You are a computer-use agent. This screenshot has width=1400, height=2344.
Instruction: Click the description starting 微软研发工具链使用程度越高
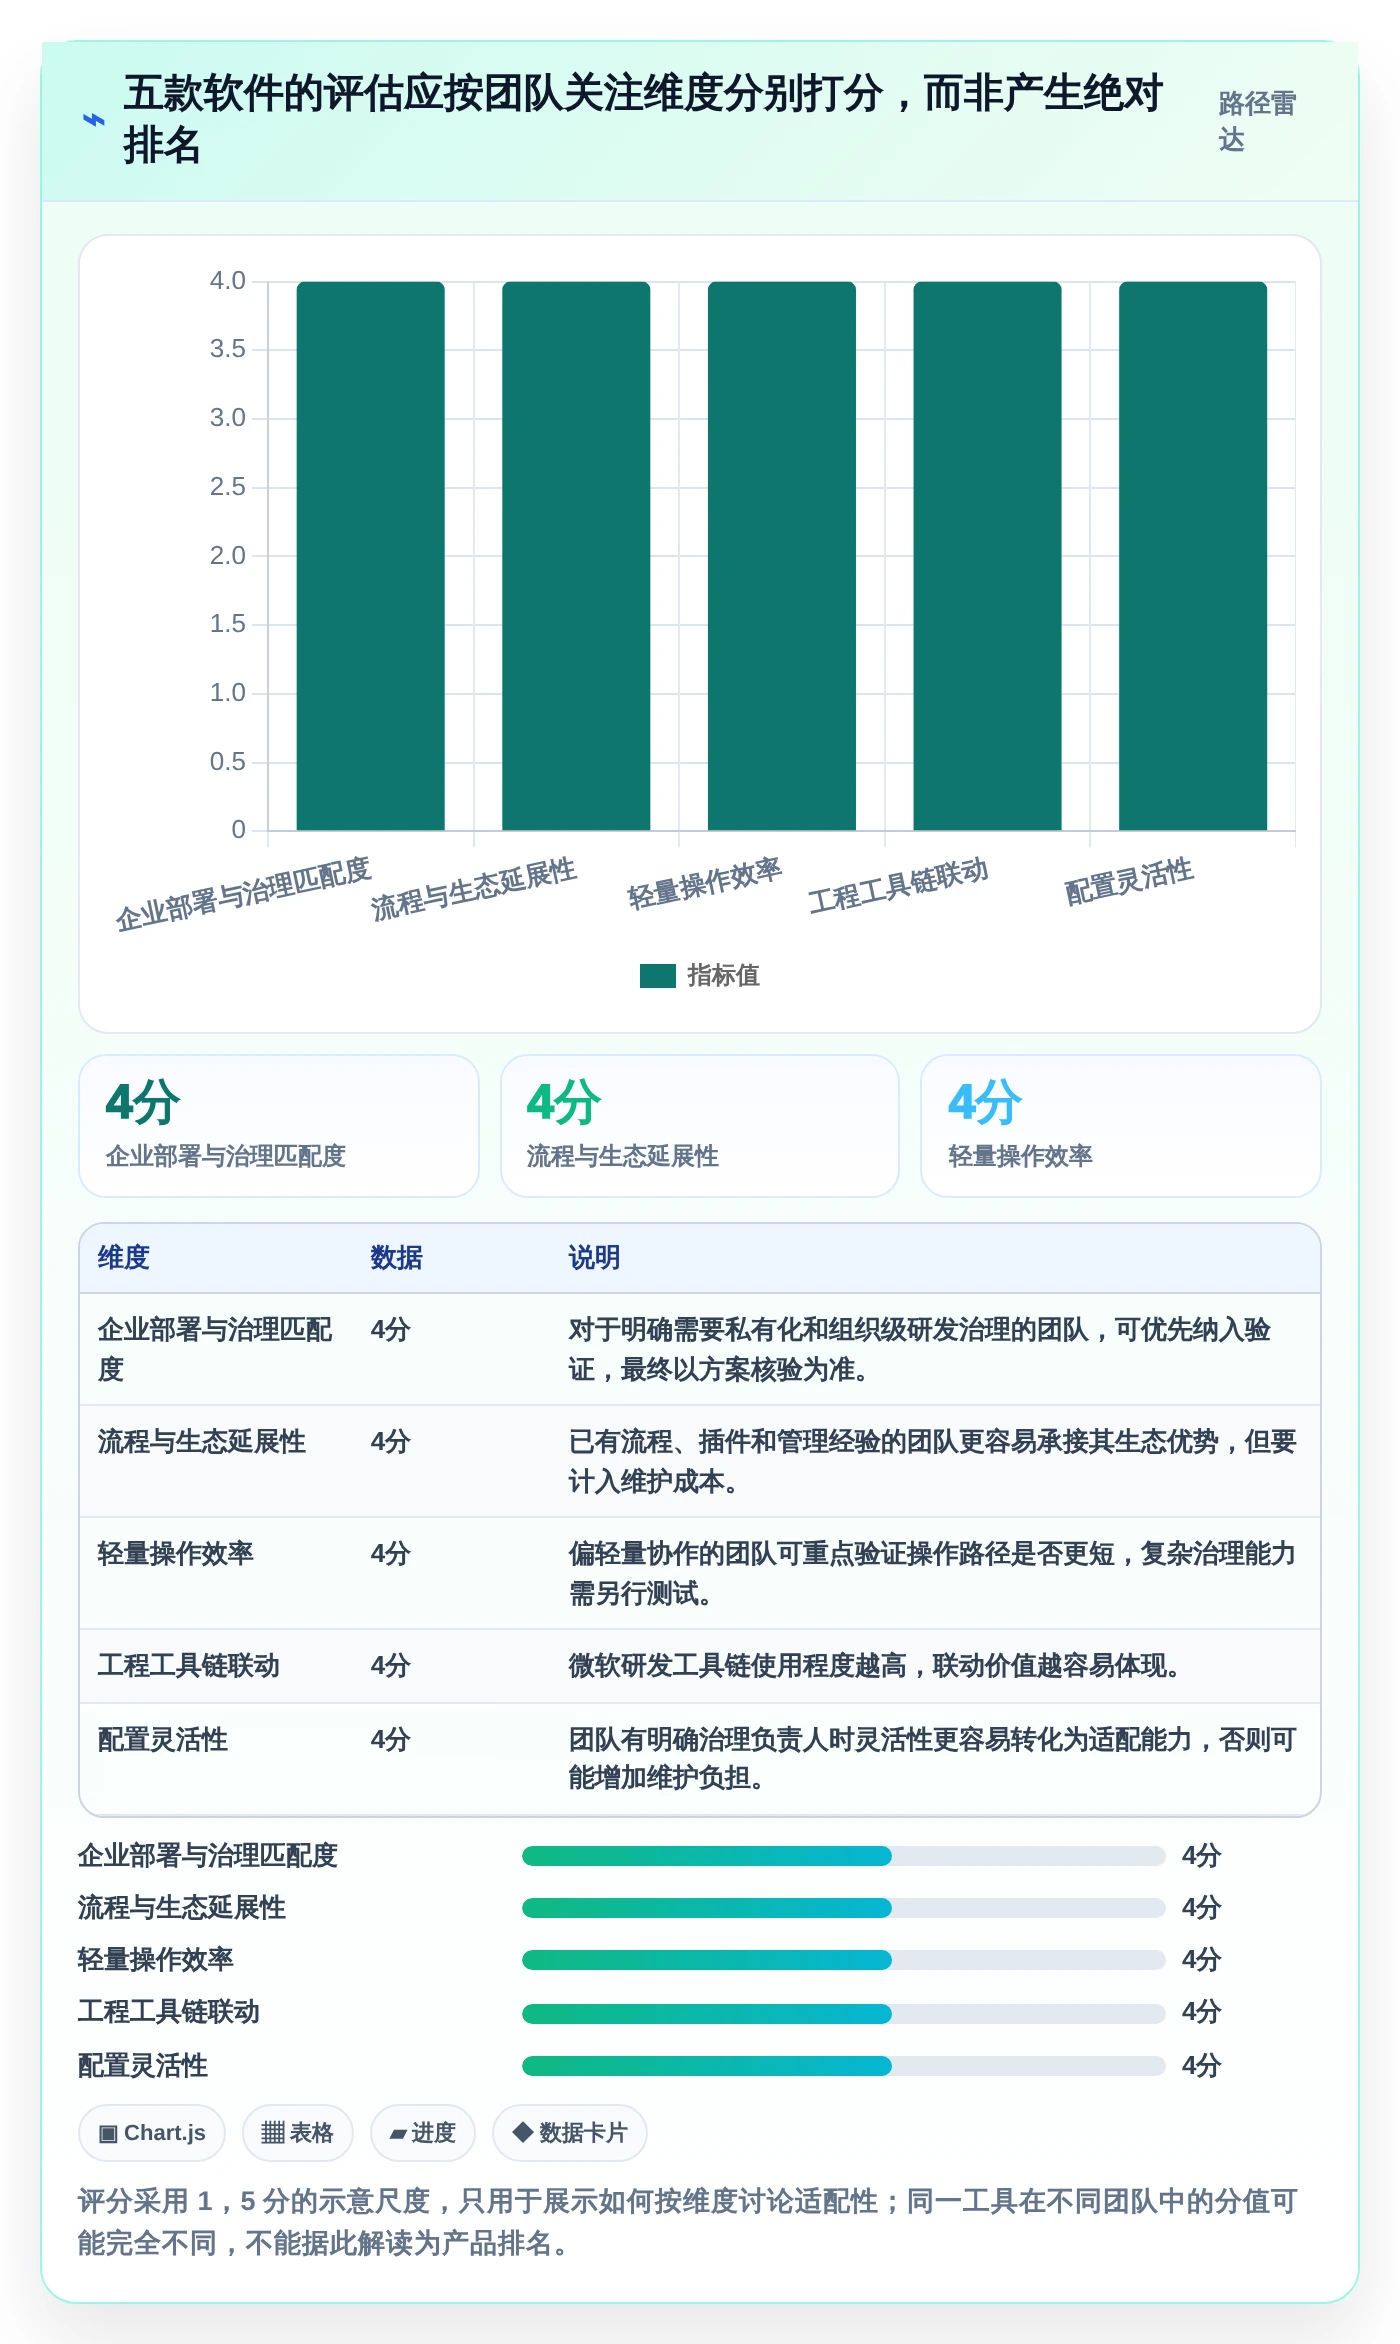[875, 1665]
